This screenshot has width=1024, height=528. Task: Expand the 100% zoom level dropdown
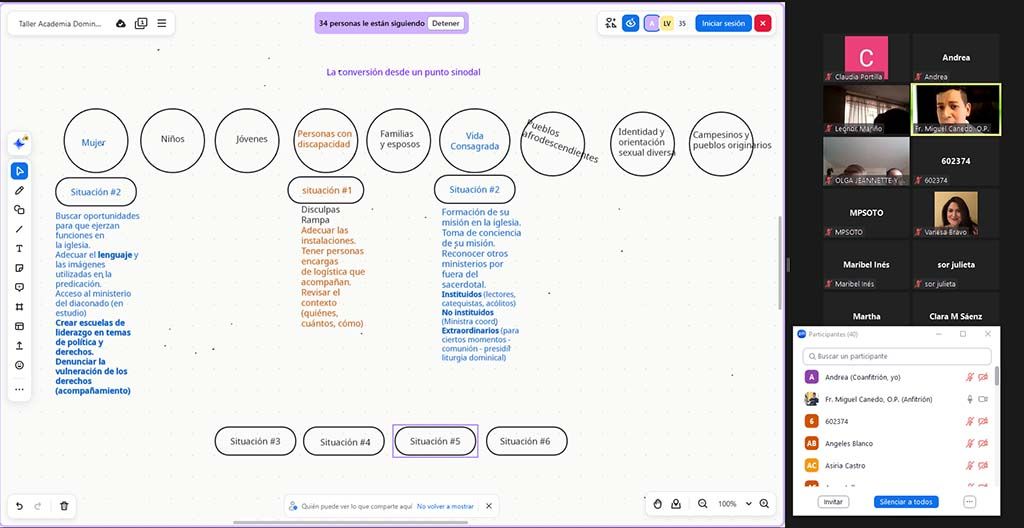(748, 504)
